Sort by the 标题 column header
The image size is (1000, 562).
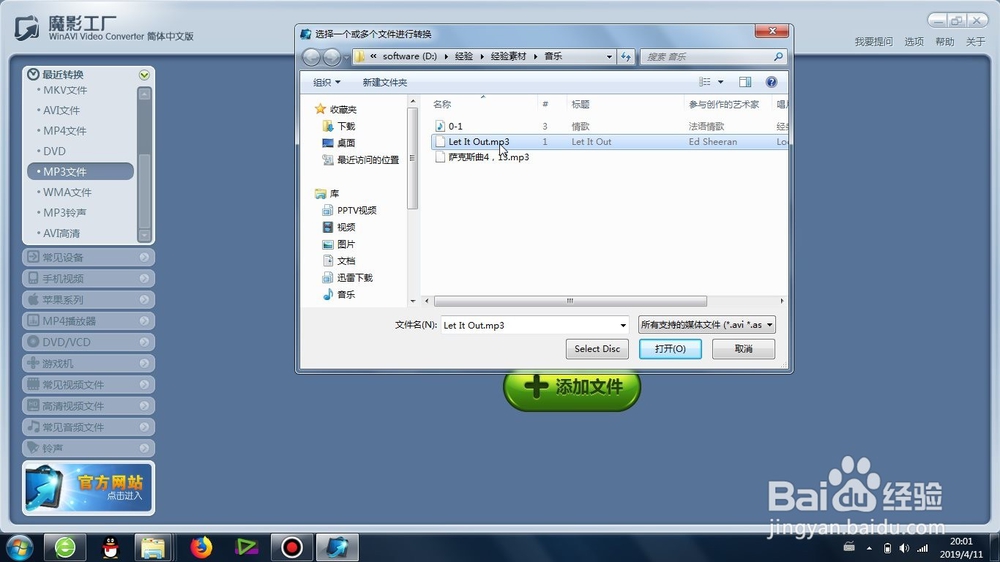point(580,104)
